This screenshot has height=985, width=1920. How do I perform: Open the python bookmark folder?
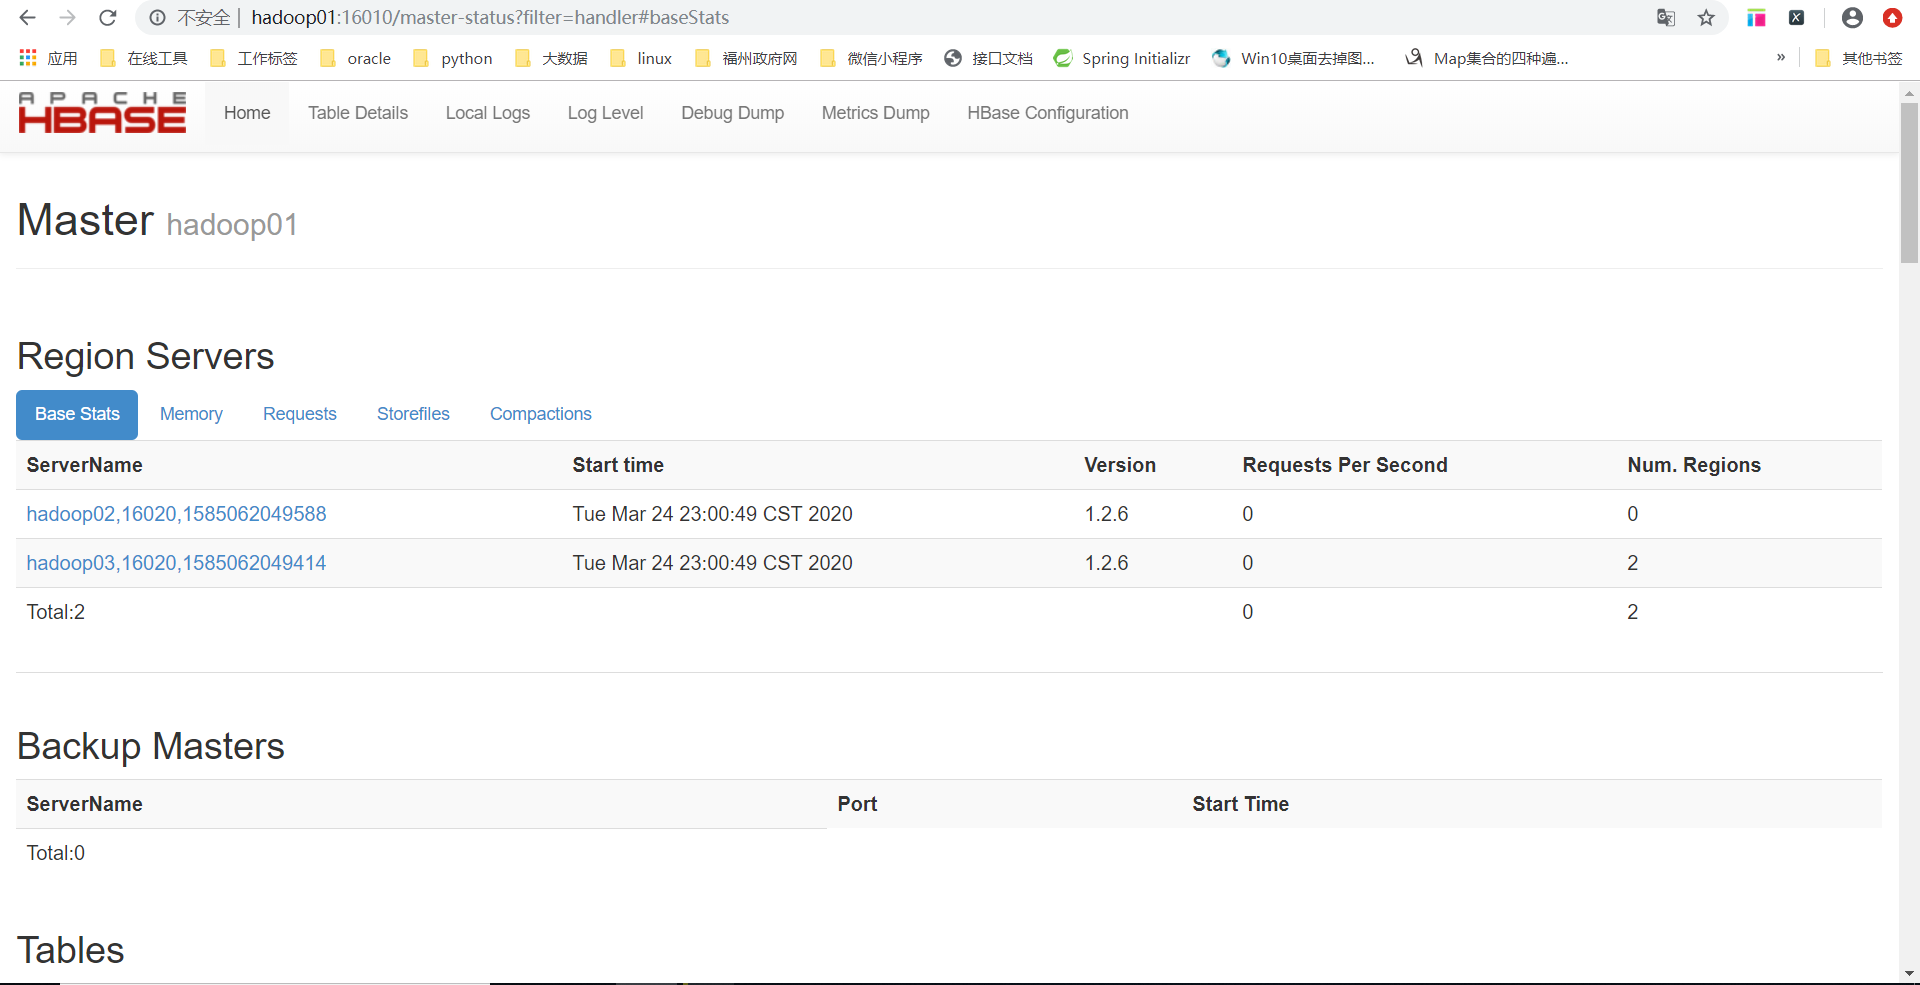point(452,58)
